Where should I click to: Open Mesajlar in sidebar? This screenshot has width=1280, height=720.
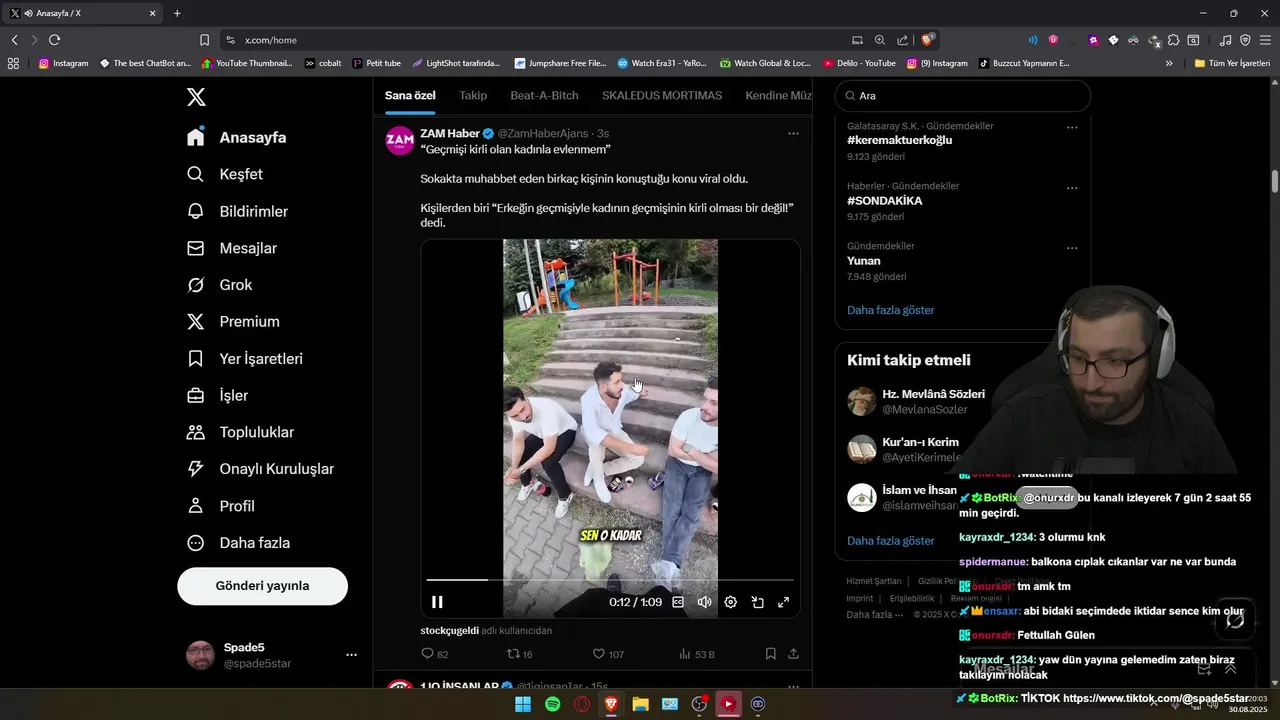[232, 248]
